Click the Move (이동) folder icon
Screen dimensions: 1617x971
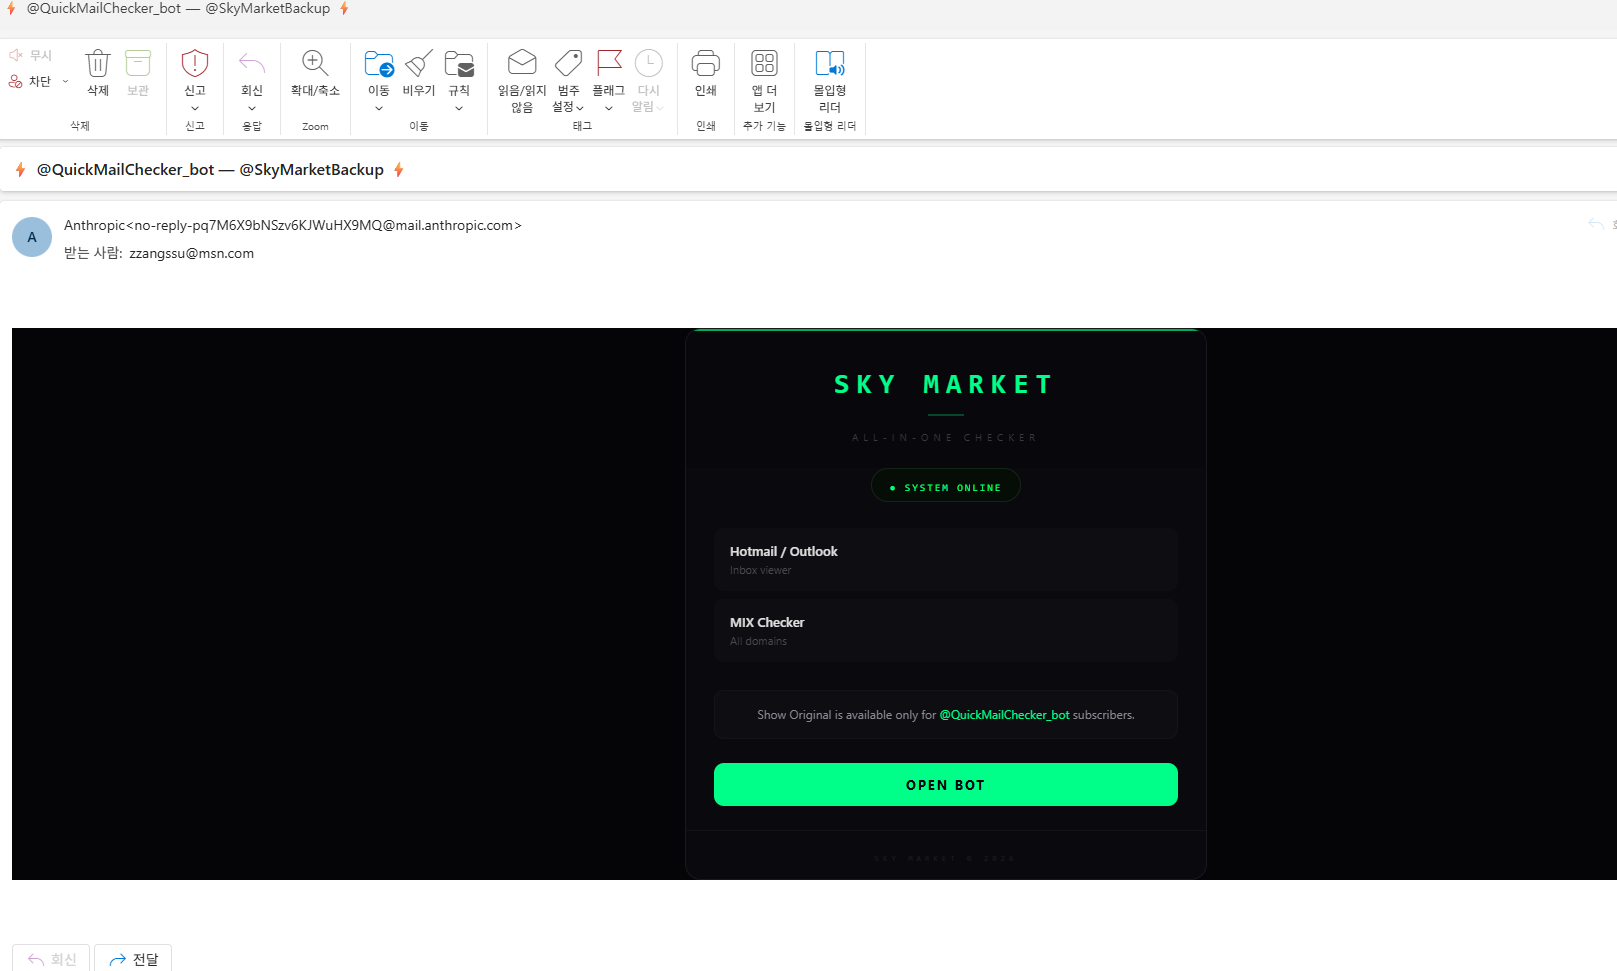coord(379,64)
